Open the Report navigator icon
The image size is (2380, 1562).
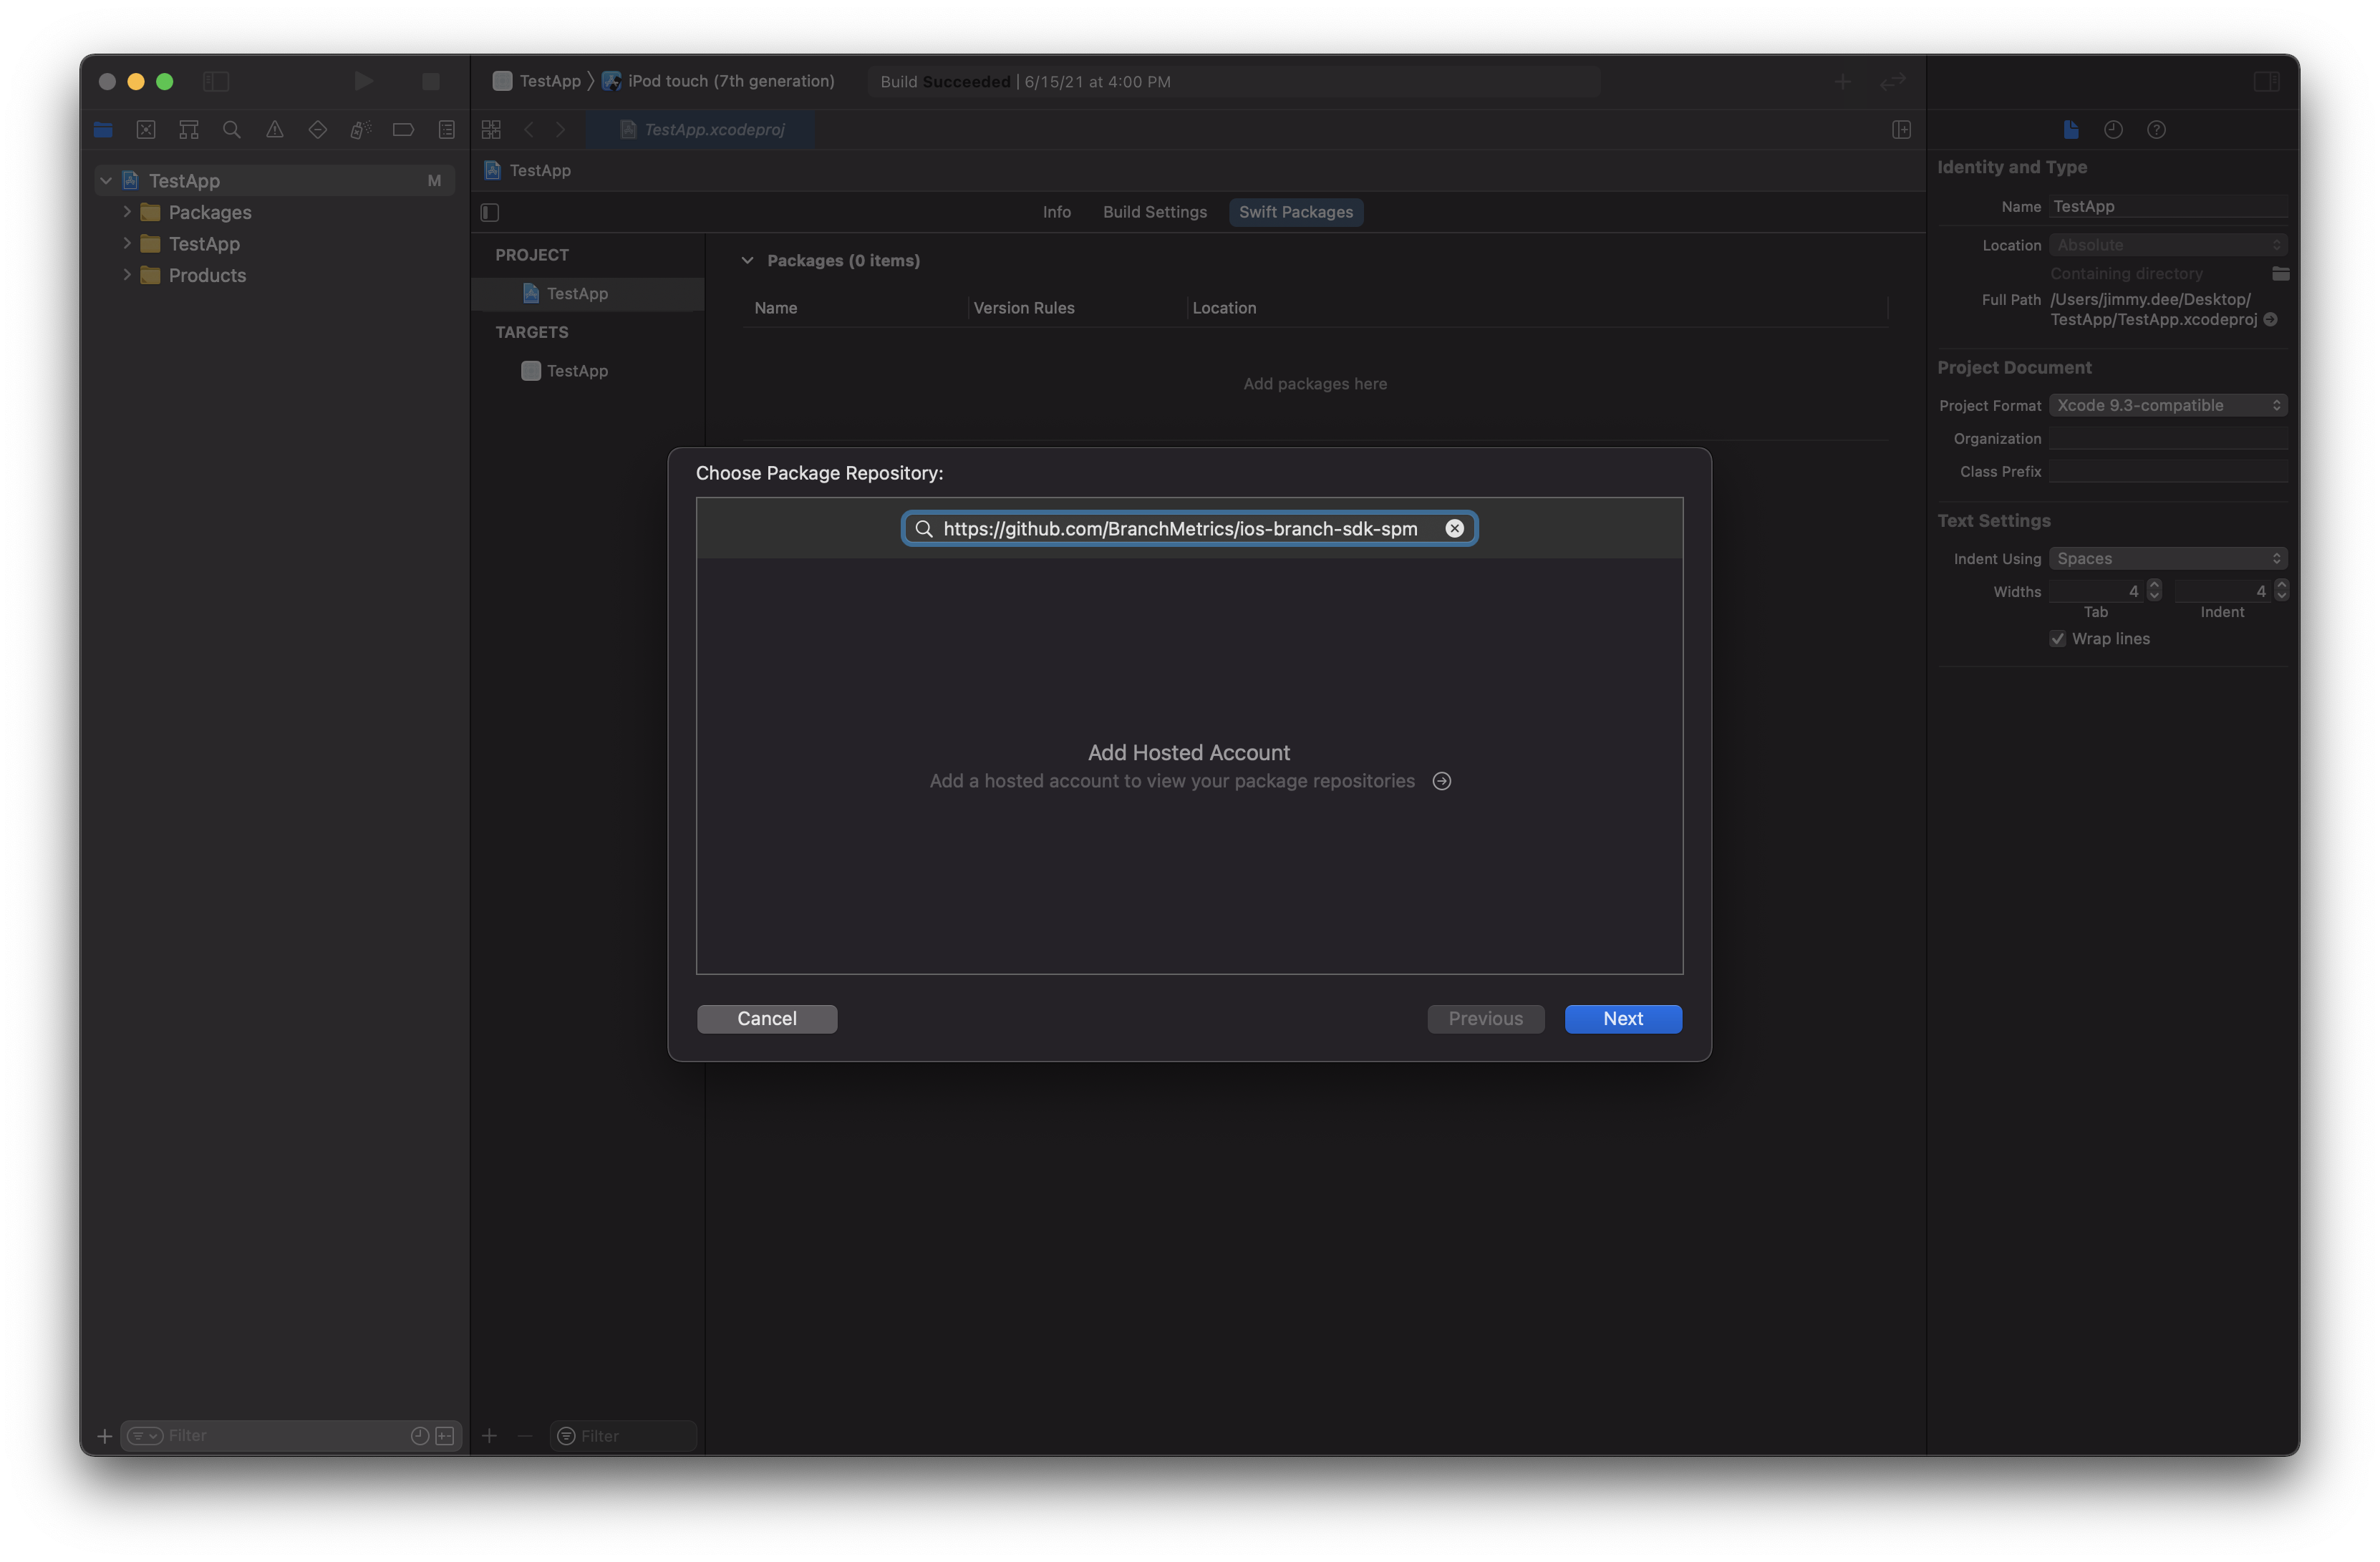(x=447, y=130)
